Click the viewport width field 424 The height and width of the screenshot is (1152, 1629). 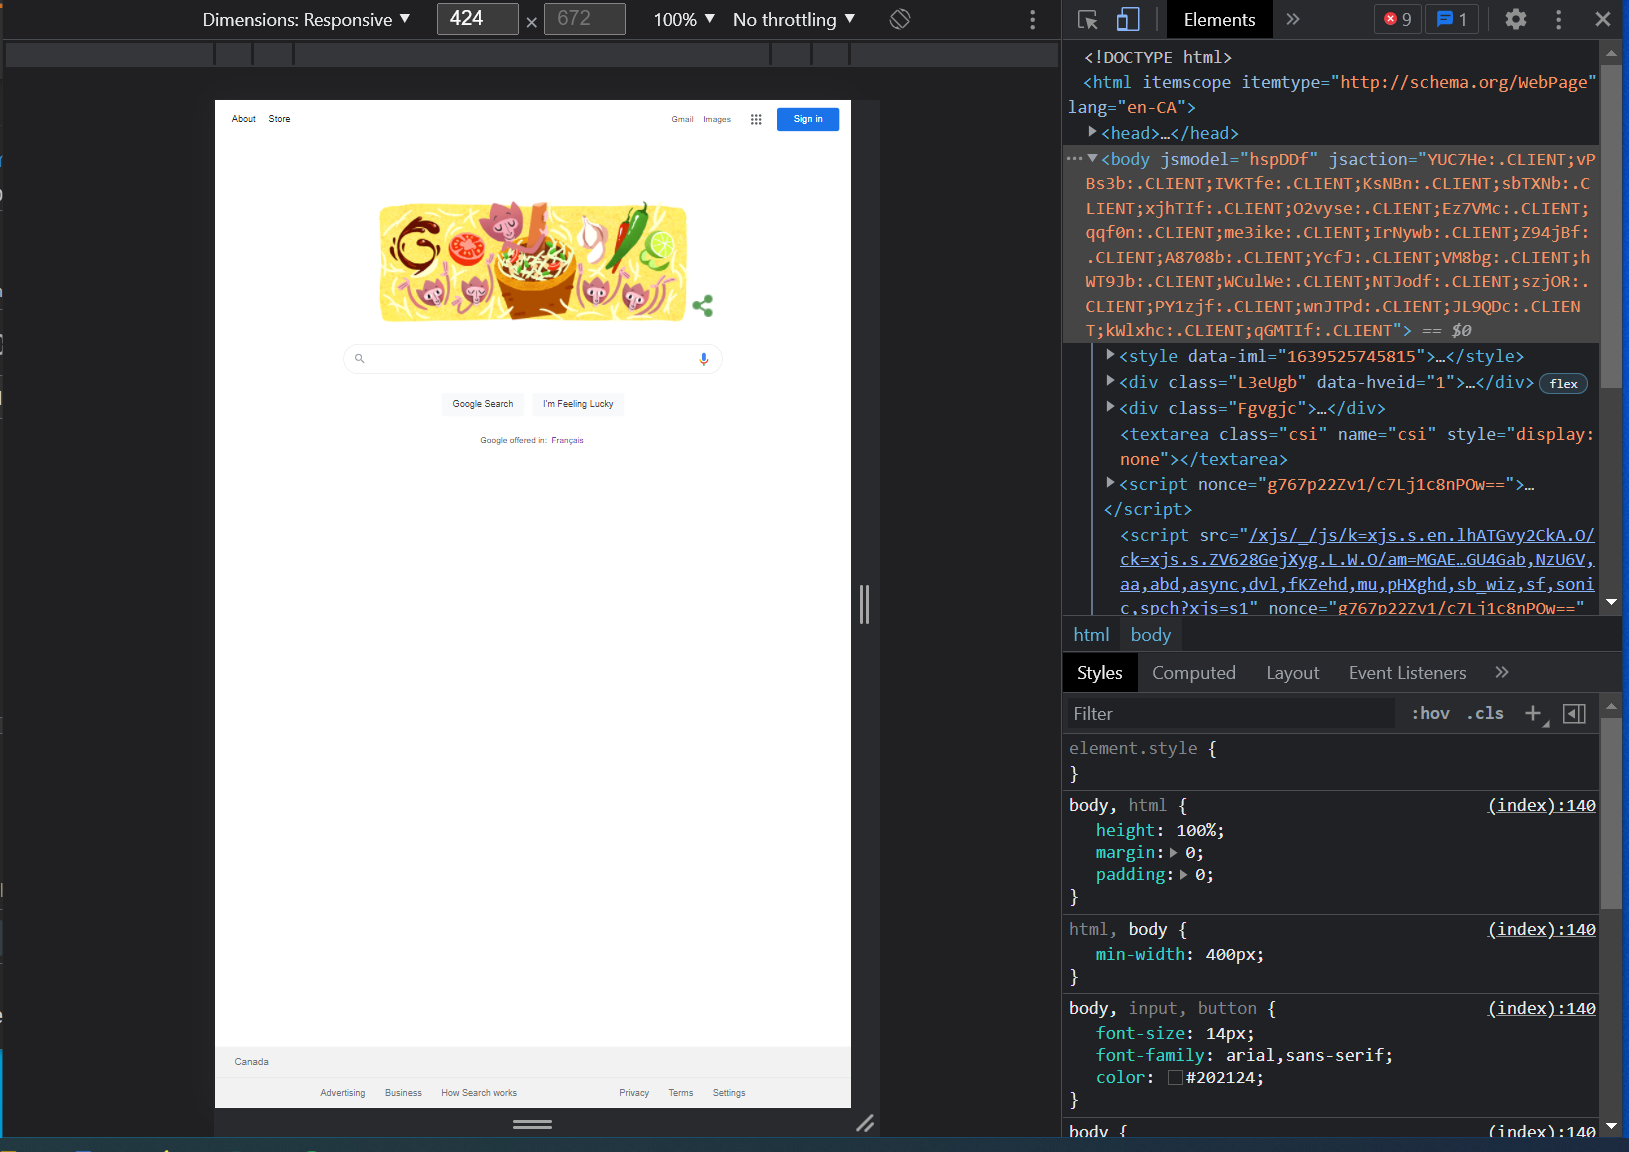pyautogui.click(x=478, y=19)
